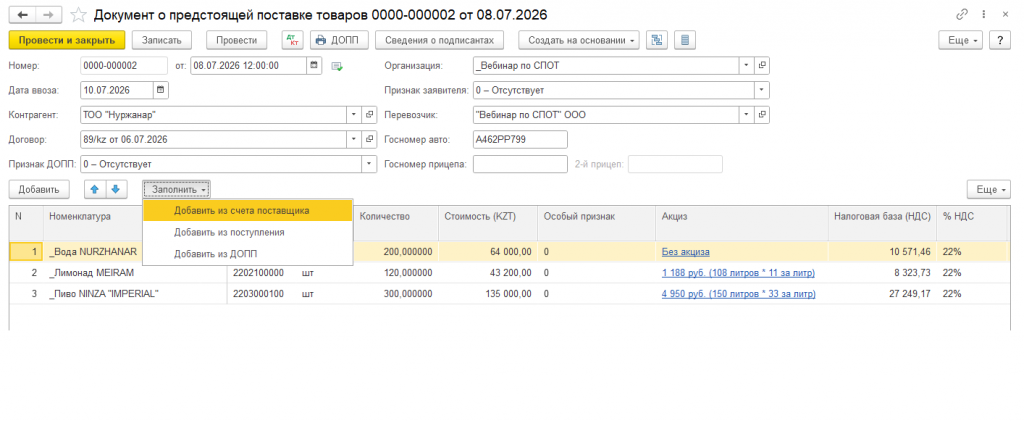Expand Признак ДОПП dropdown
This screenshot has width=1024, height=421.
click(x=370, y=164)
